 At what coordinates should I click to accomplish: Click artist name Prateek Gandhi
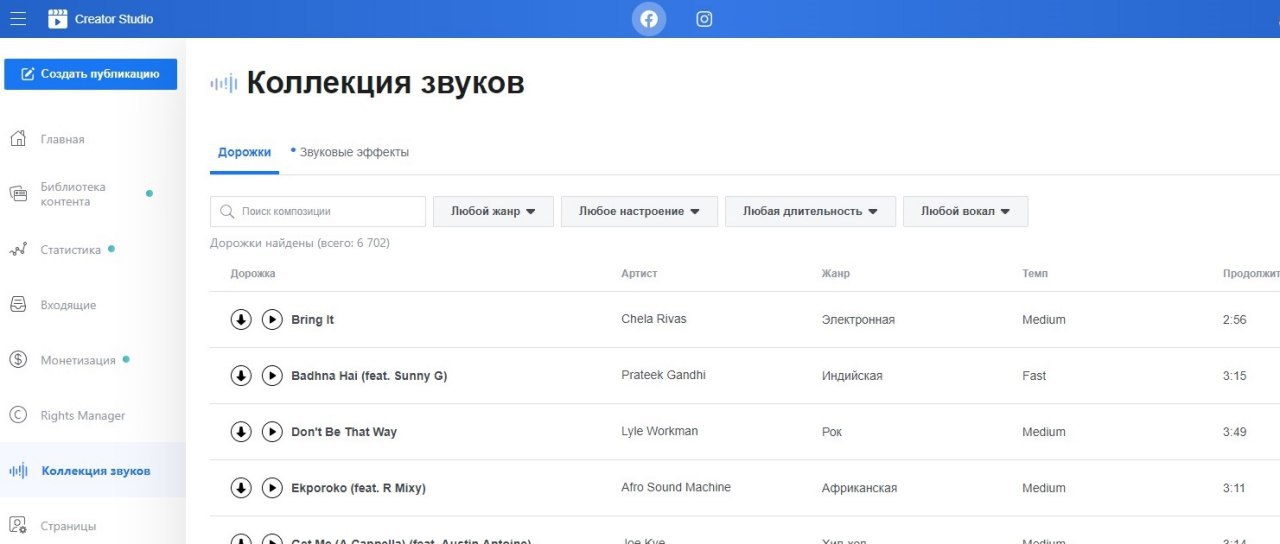coord(663,375)
